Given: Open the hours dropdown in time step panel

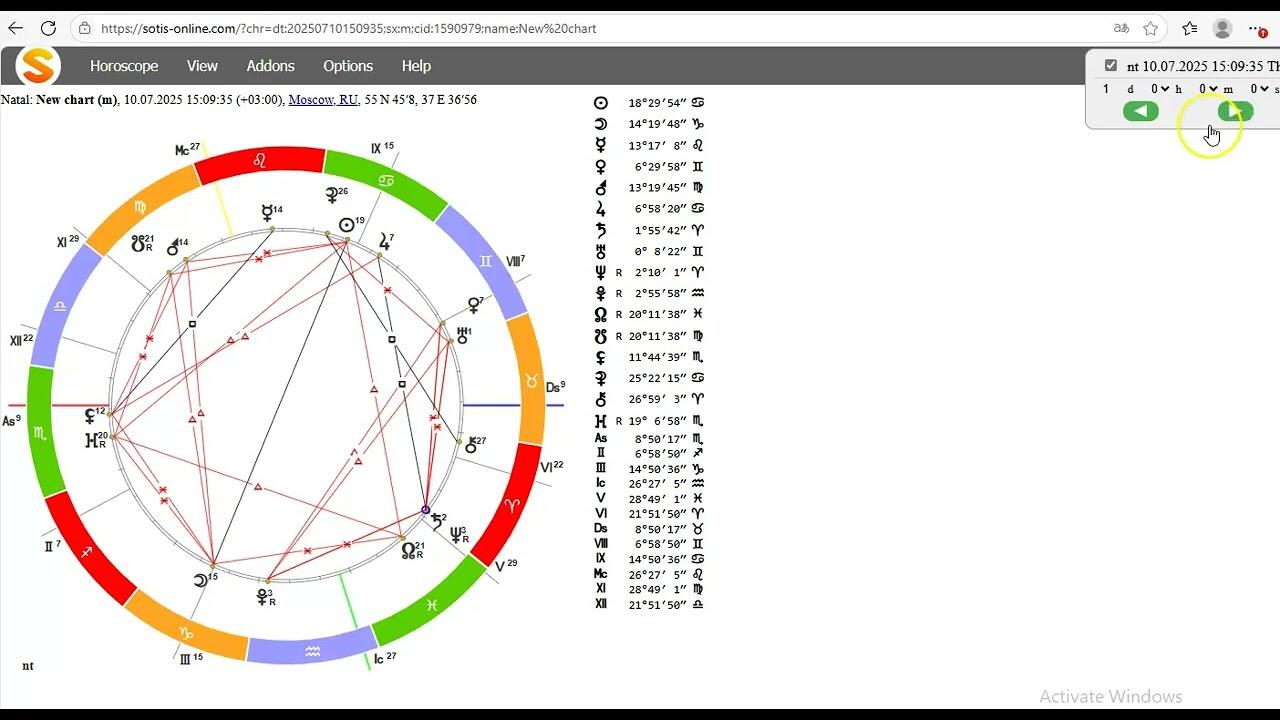Looking at the screenshot, I should click(x=1159, y=89).
